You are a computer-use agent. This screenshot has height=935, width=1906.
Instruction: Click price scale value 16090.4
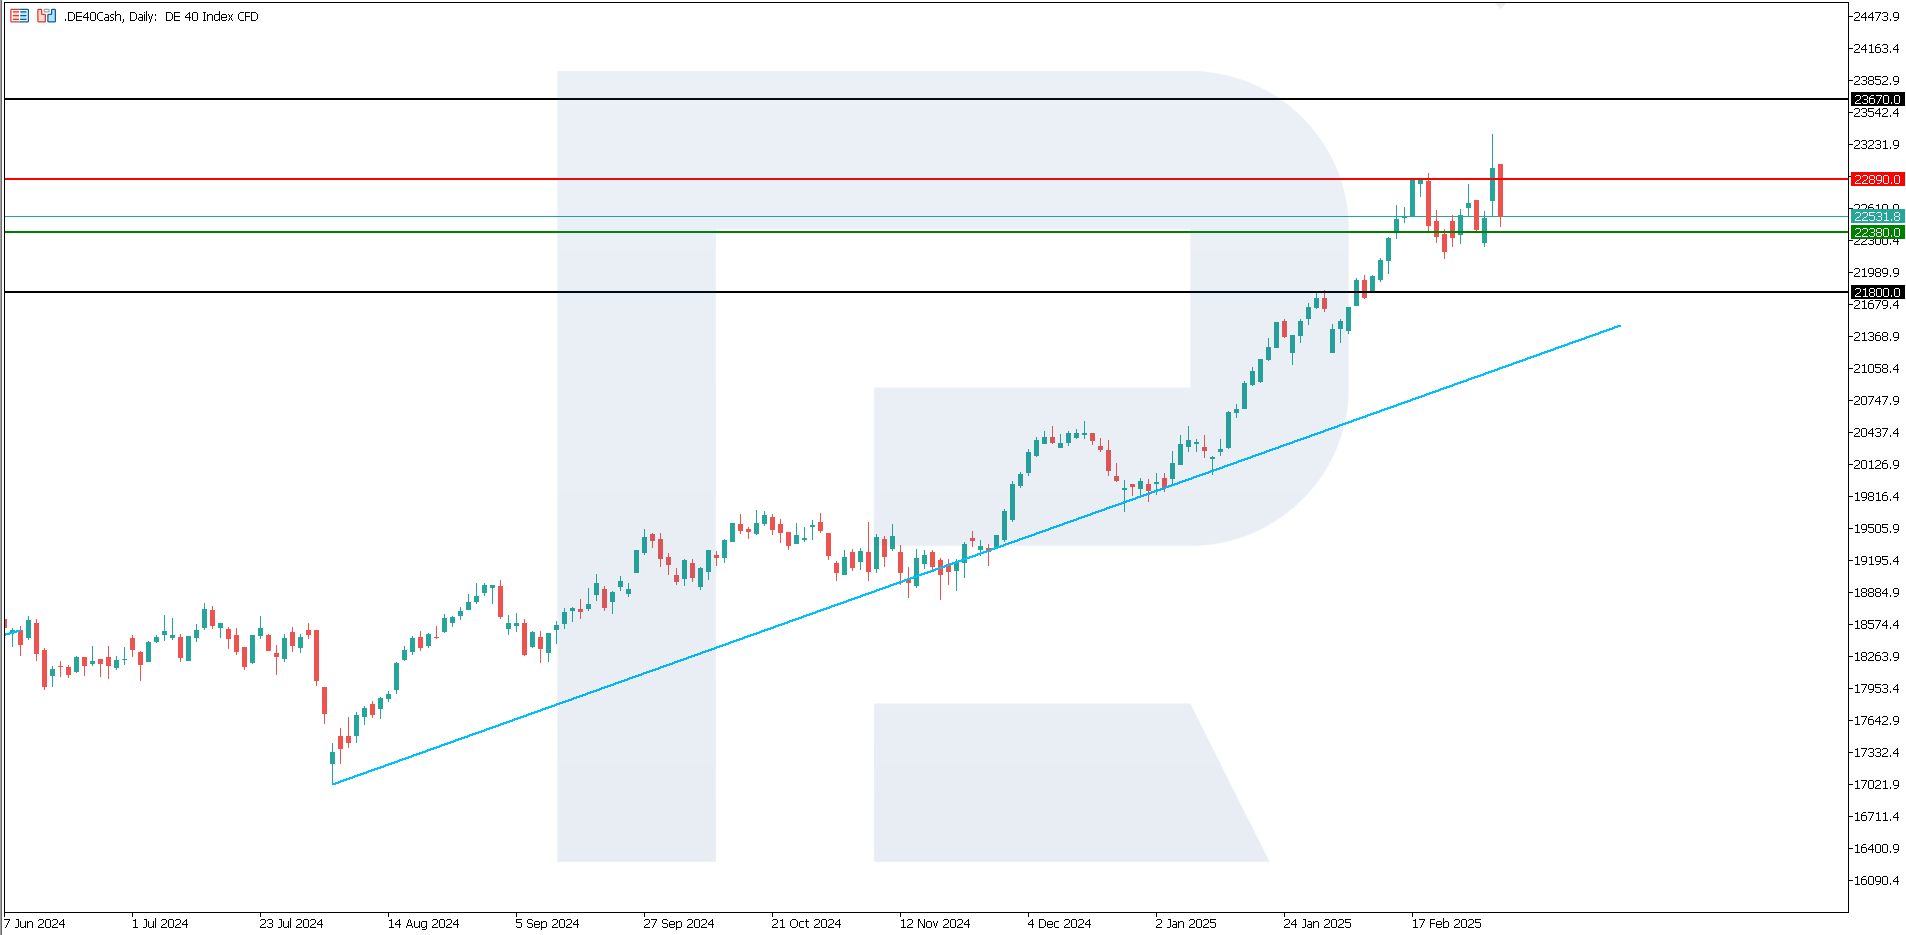coord(1876,881)
